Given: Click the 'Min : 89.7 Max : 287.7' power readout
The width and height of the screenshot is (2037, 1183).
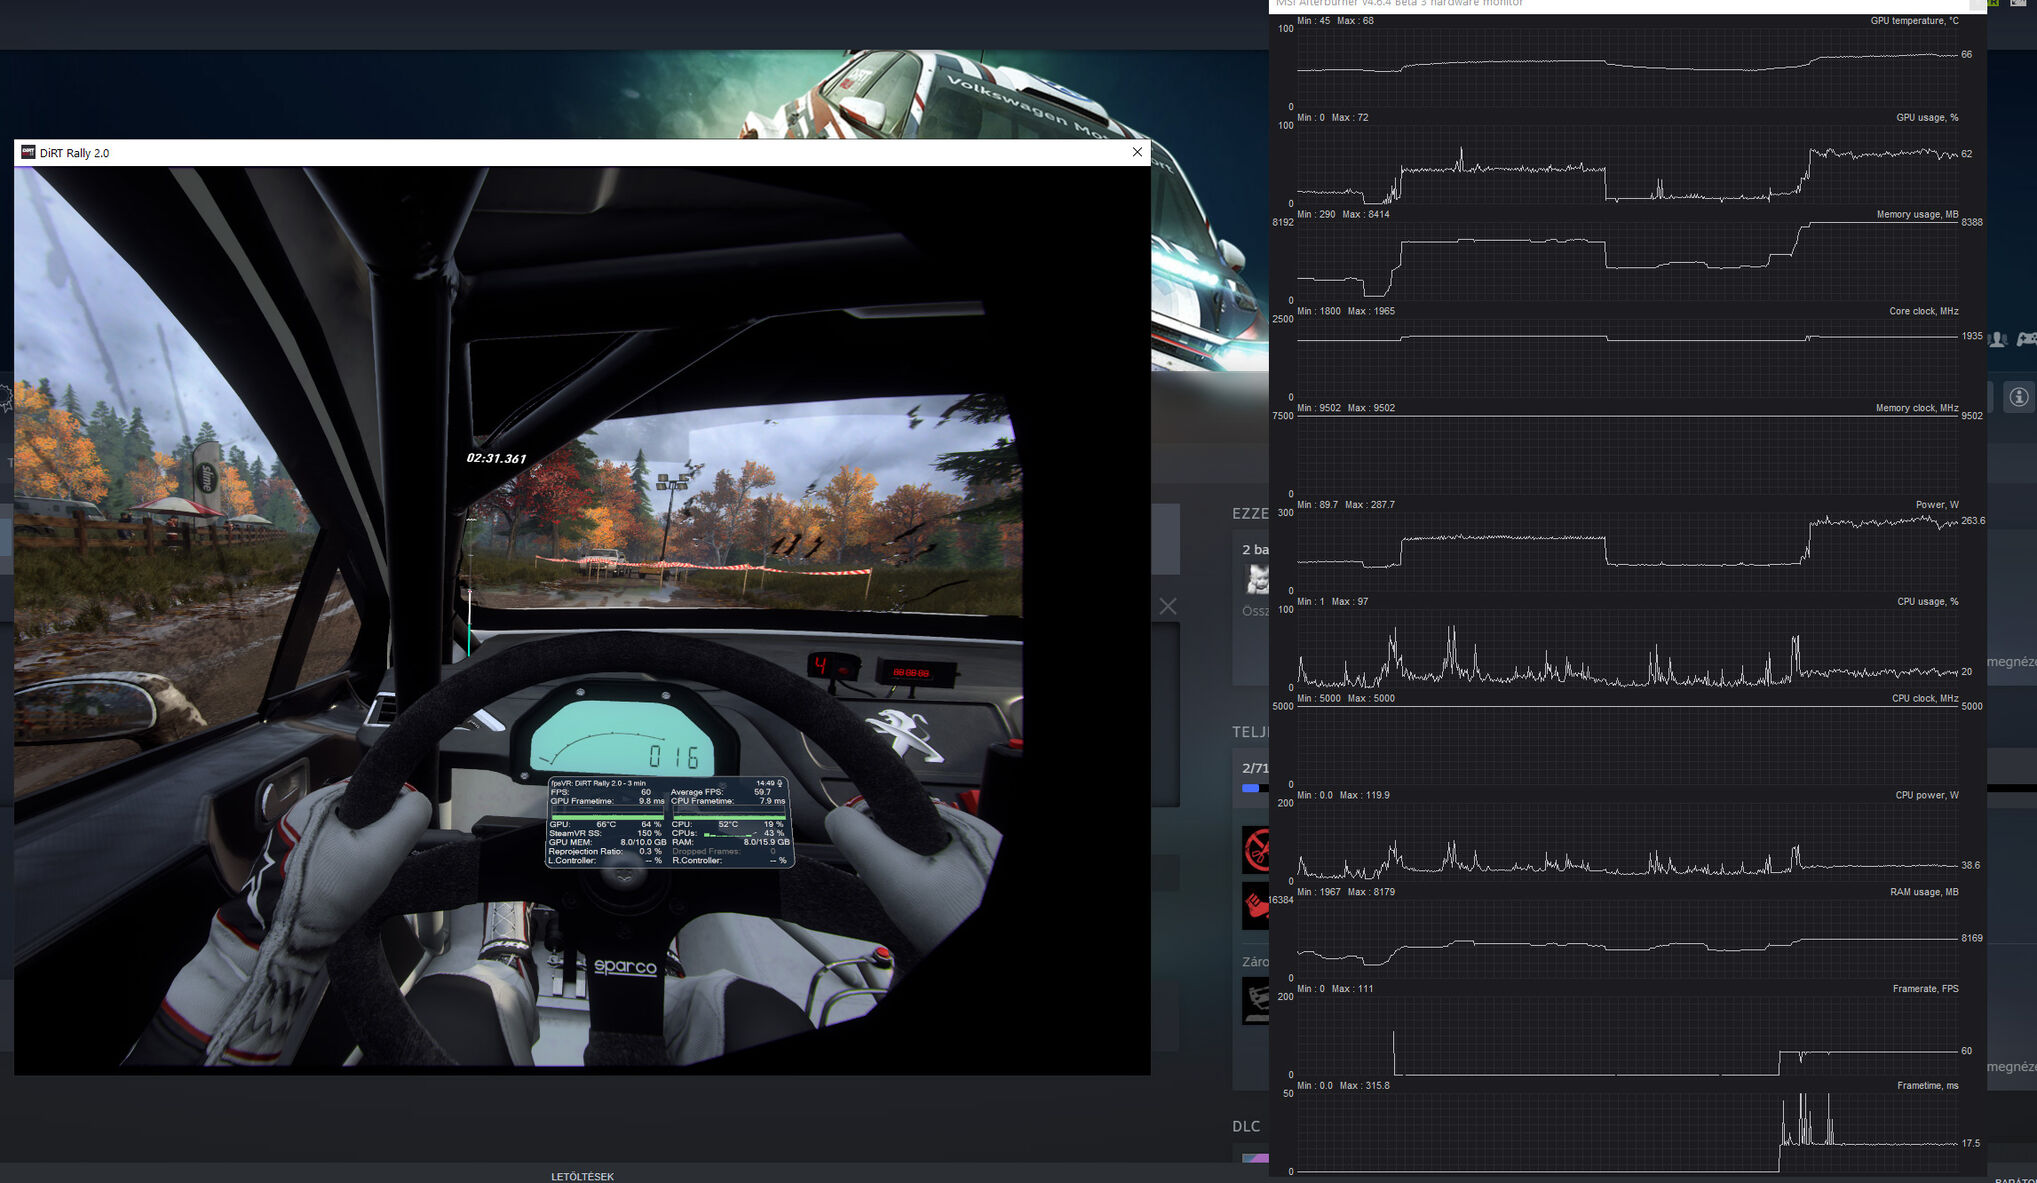Looking at the screenshot, I should click(x=1346, y=505).
